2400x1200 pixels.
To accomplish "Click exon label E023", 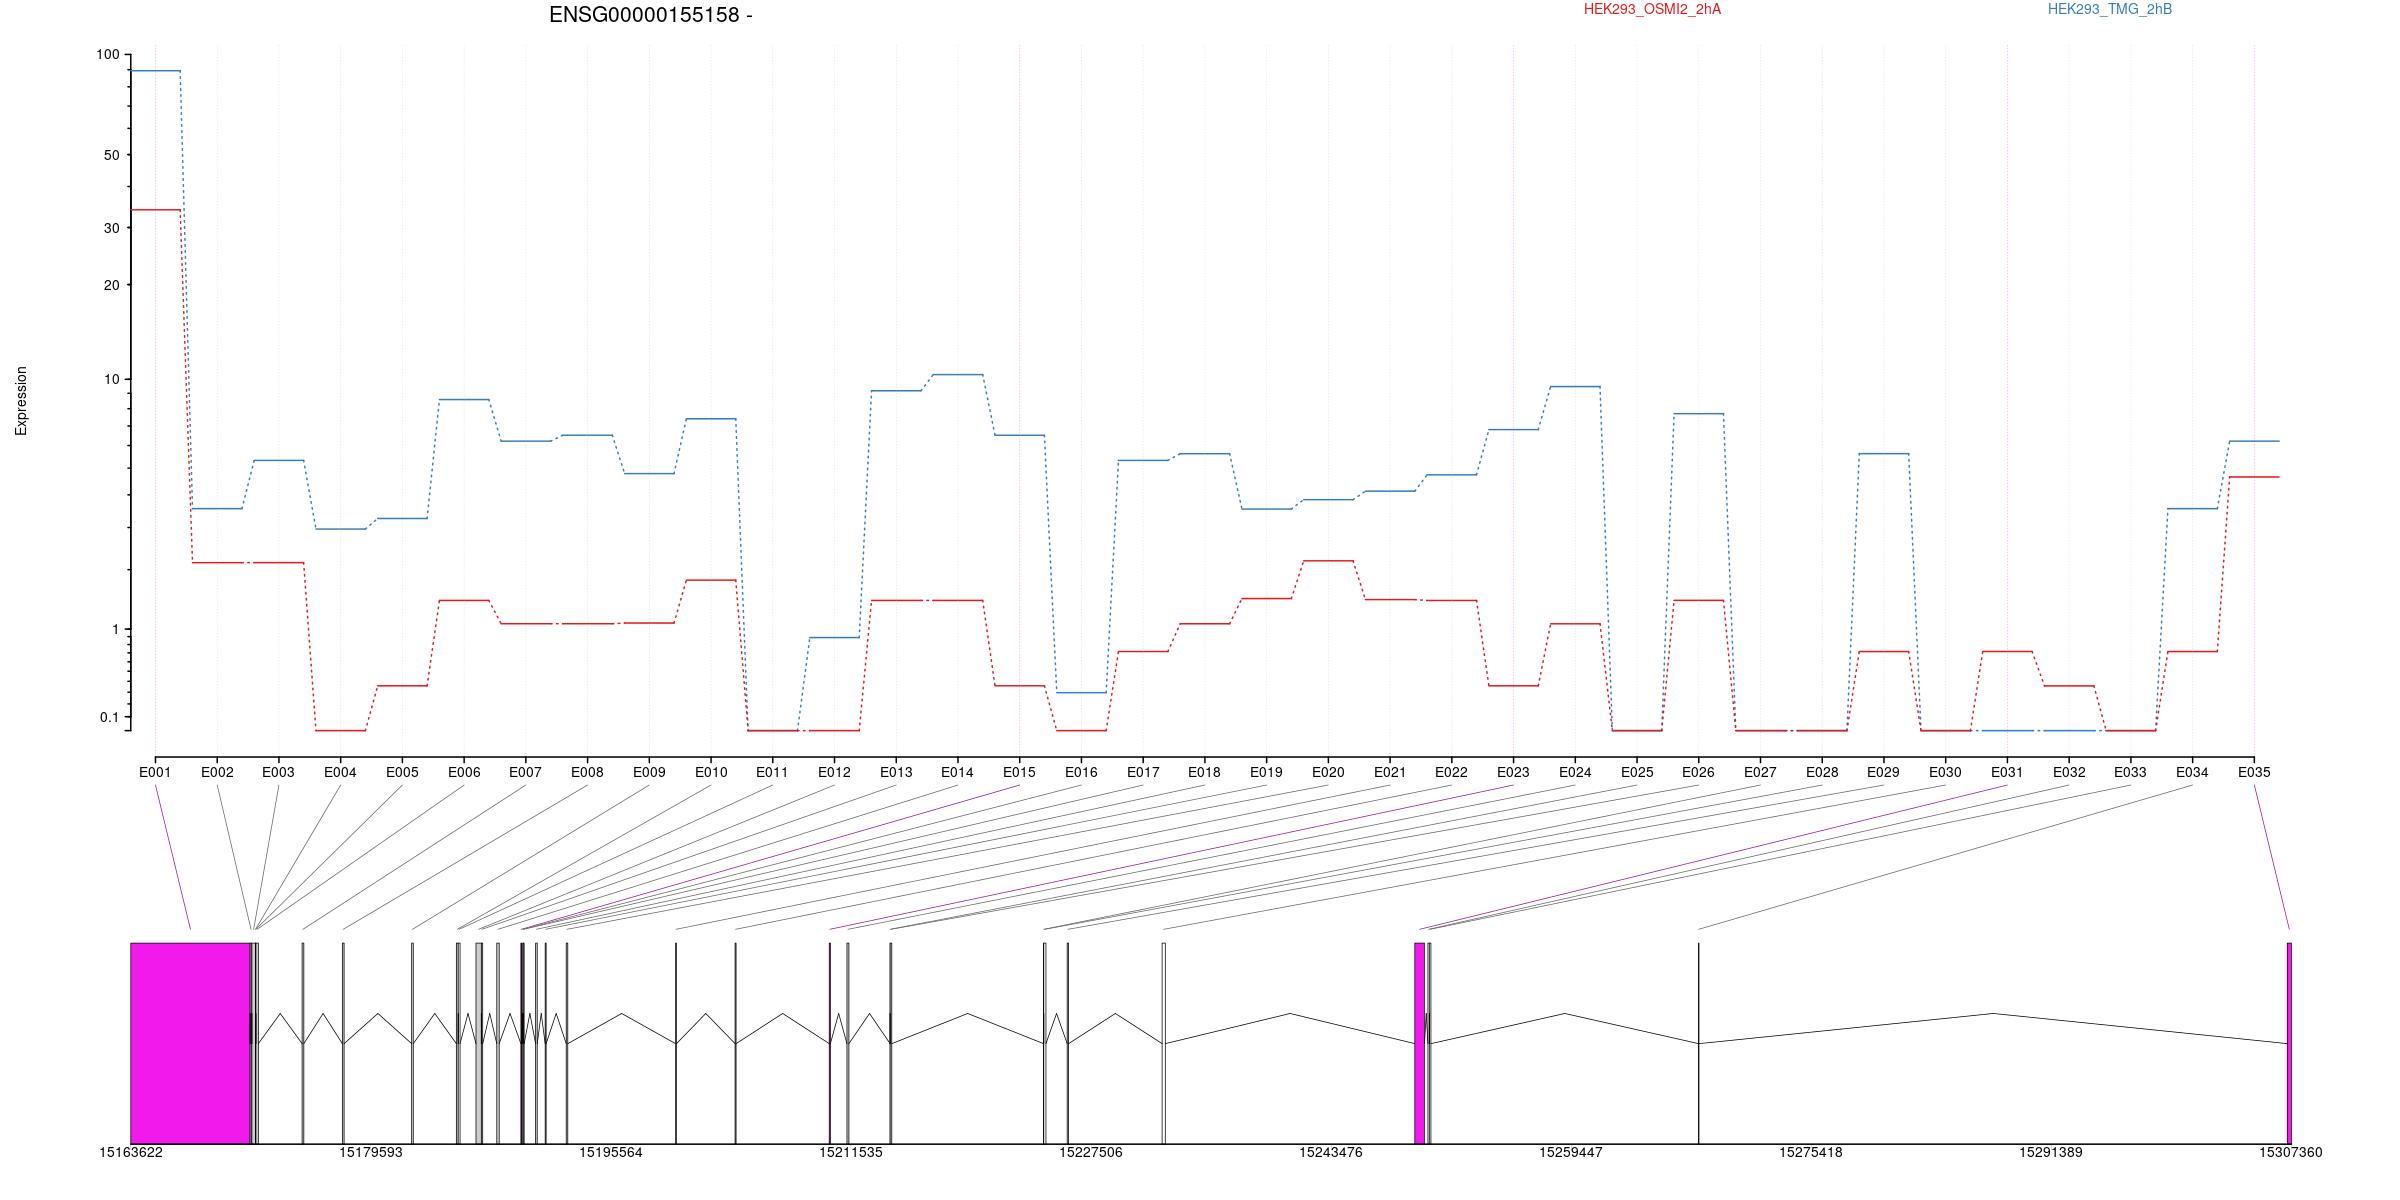I will pyautogui.click(x=1513, y=772).
